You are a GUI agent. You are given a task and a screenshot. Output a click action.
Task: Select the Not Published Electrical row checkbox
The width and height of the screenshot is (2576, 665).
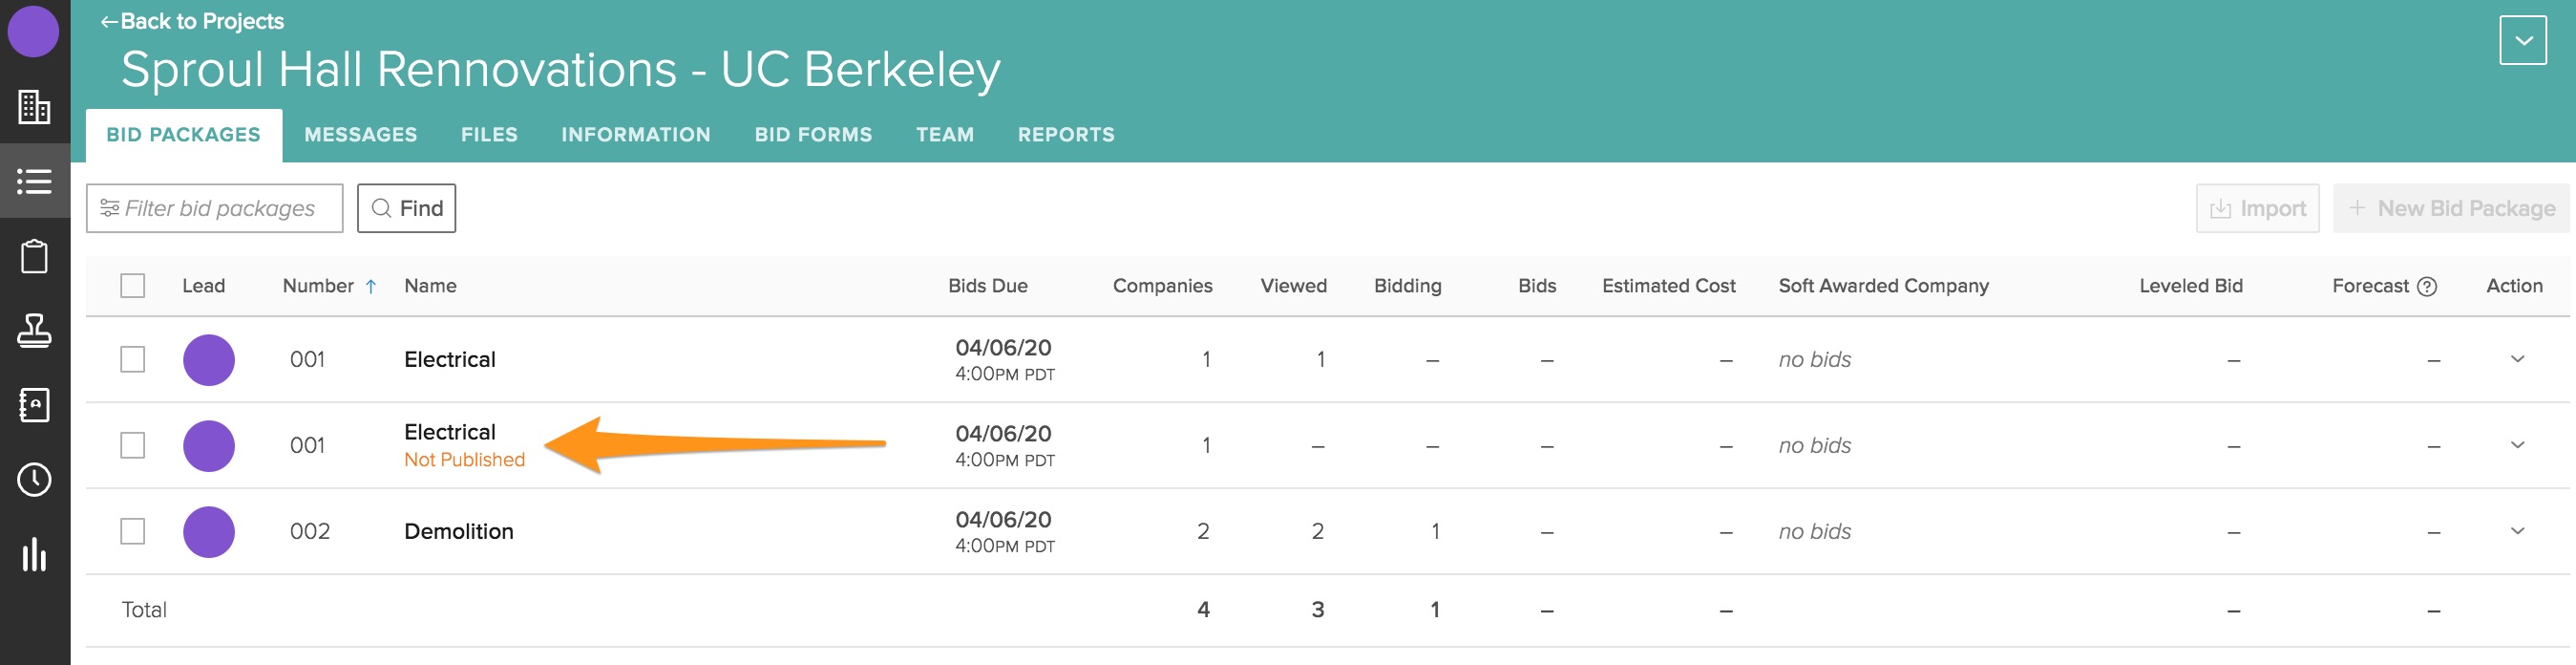pos(133,445)
